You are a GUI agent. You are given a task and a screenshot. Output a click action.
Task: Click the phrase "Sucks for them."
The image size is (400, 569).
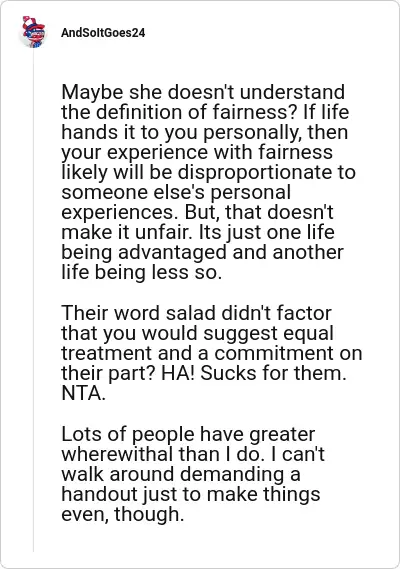point(273,373)
